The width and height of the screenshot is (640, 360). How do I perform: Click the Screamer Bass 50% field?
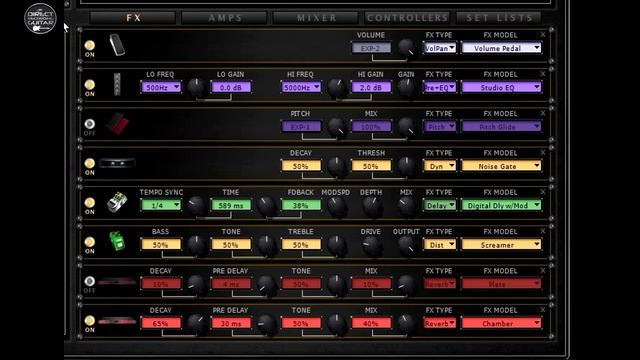pyautogui.click(x=161, y=245)
